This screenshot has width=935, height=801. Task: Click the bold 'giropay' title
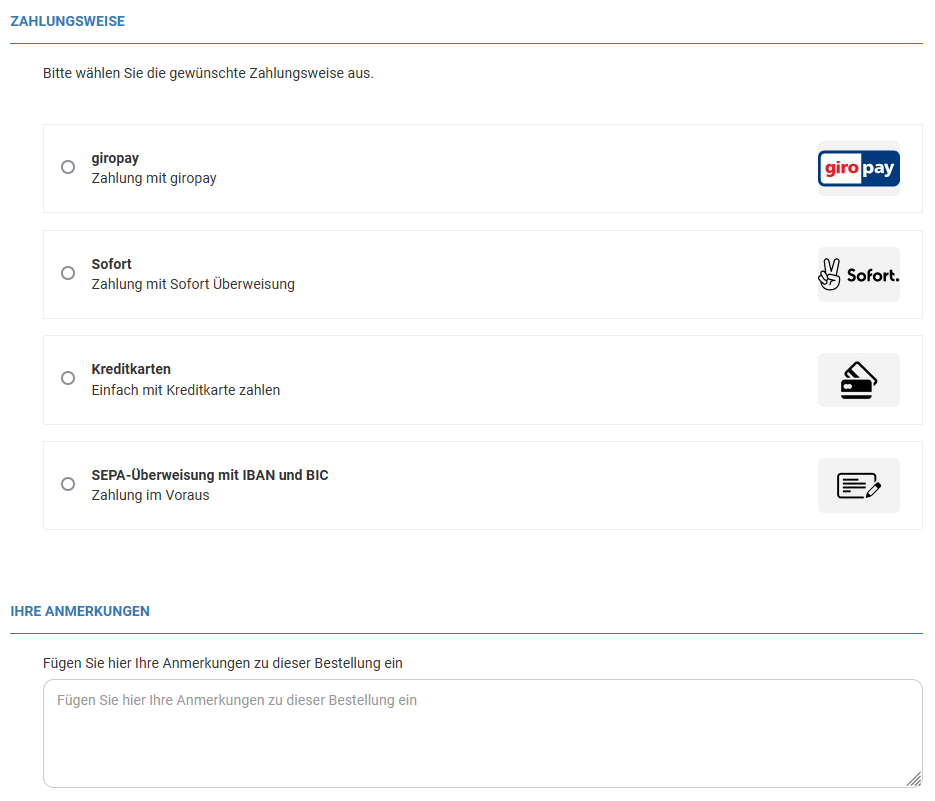(x=115, y=158)
